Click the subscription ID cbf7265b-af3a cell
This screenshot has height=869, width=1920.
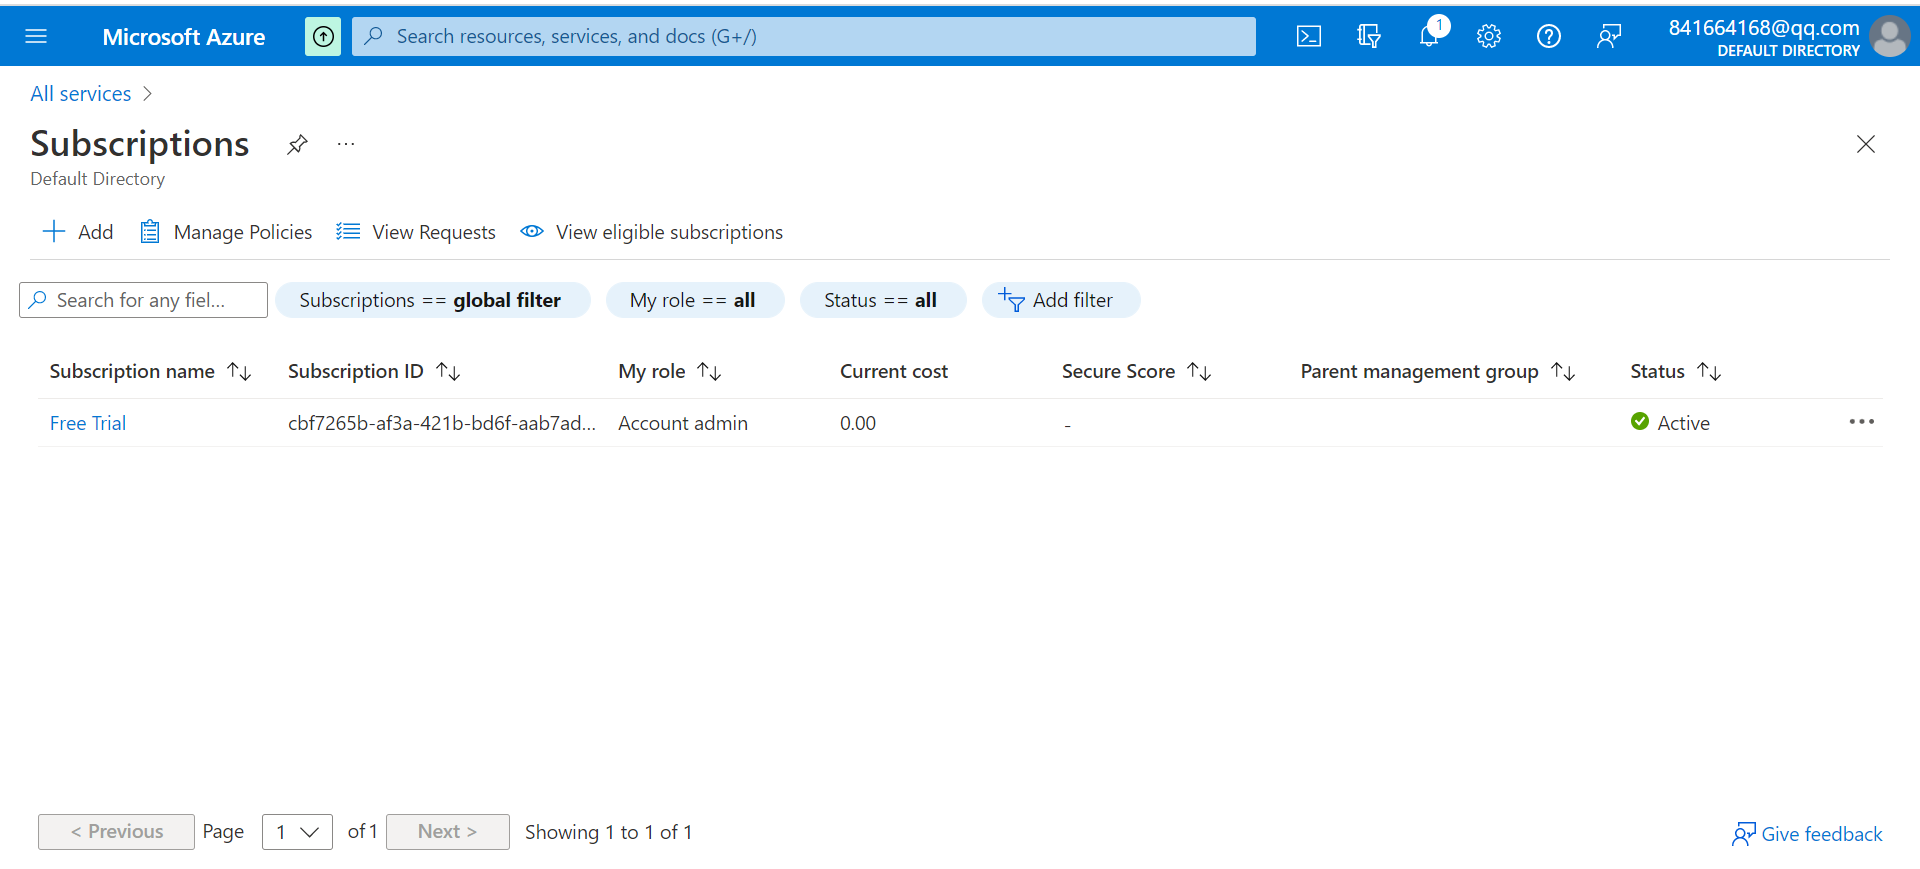click(442, 424)
